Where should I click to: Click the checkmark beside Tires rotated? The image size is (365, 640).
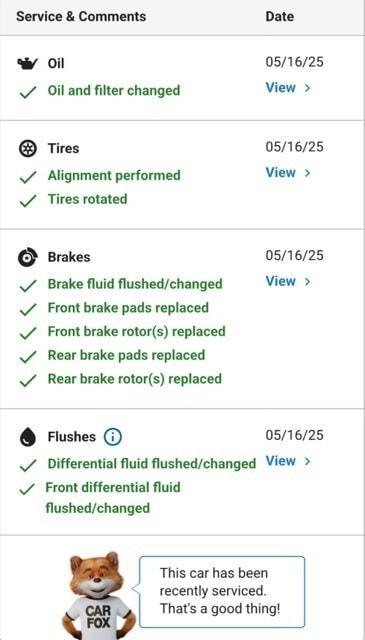pyautogui.click(x=28, y=201)
